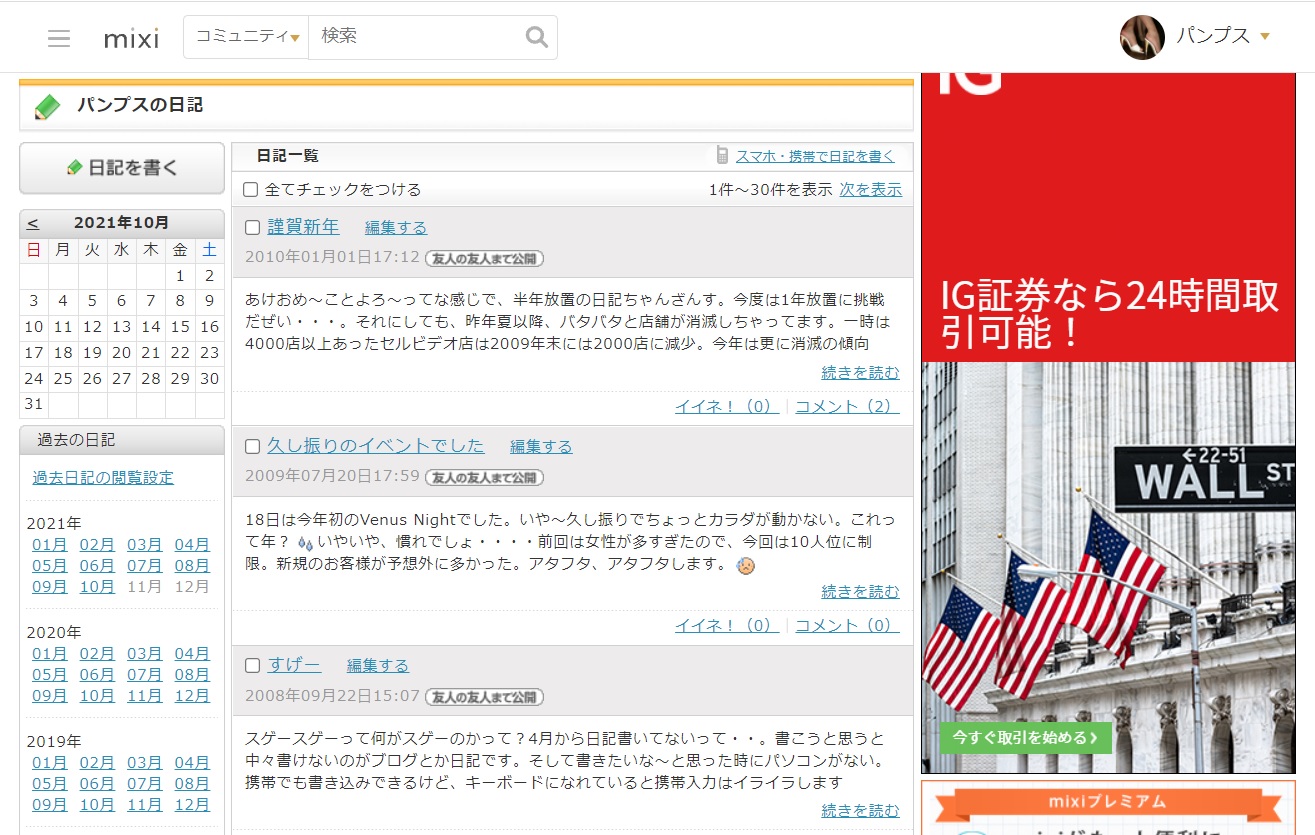Check the 謹賀新年 entry checkbox
The width and height of the screenshot is (1315, 835).
tap(253, 228)
